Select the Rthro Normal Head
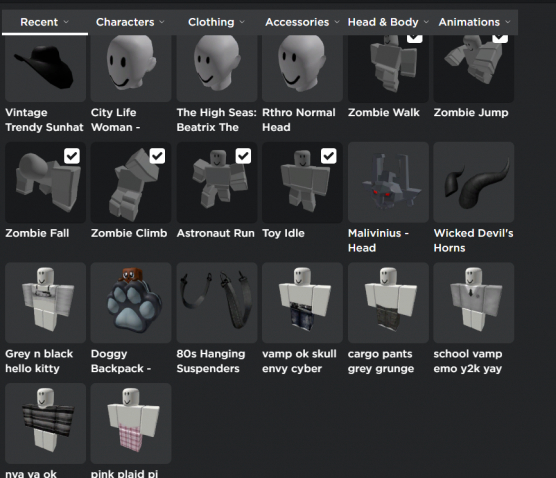 pos(302,68)
